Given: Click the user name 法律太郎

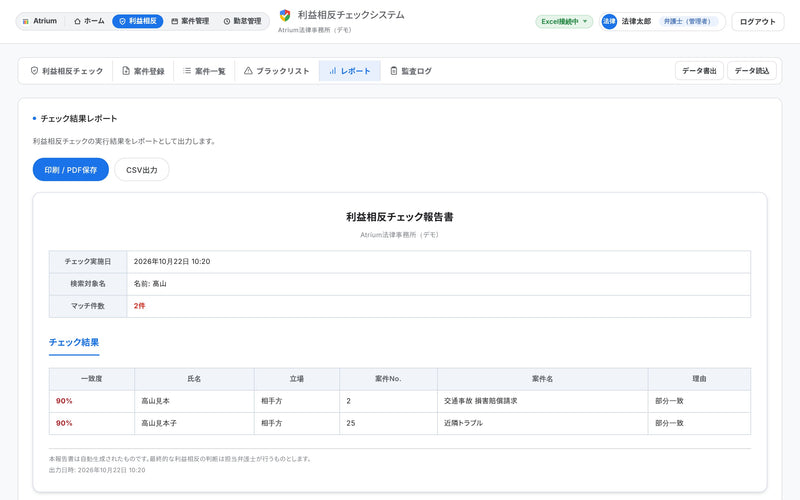Looking at the screenshot, I should [x=636, y=21].
